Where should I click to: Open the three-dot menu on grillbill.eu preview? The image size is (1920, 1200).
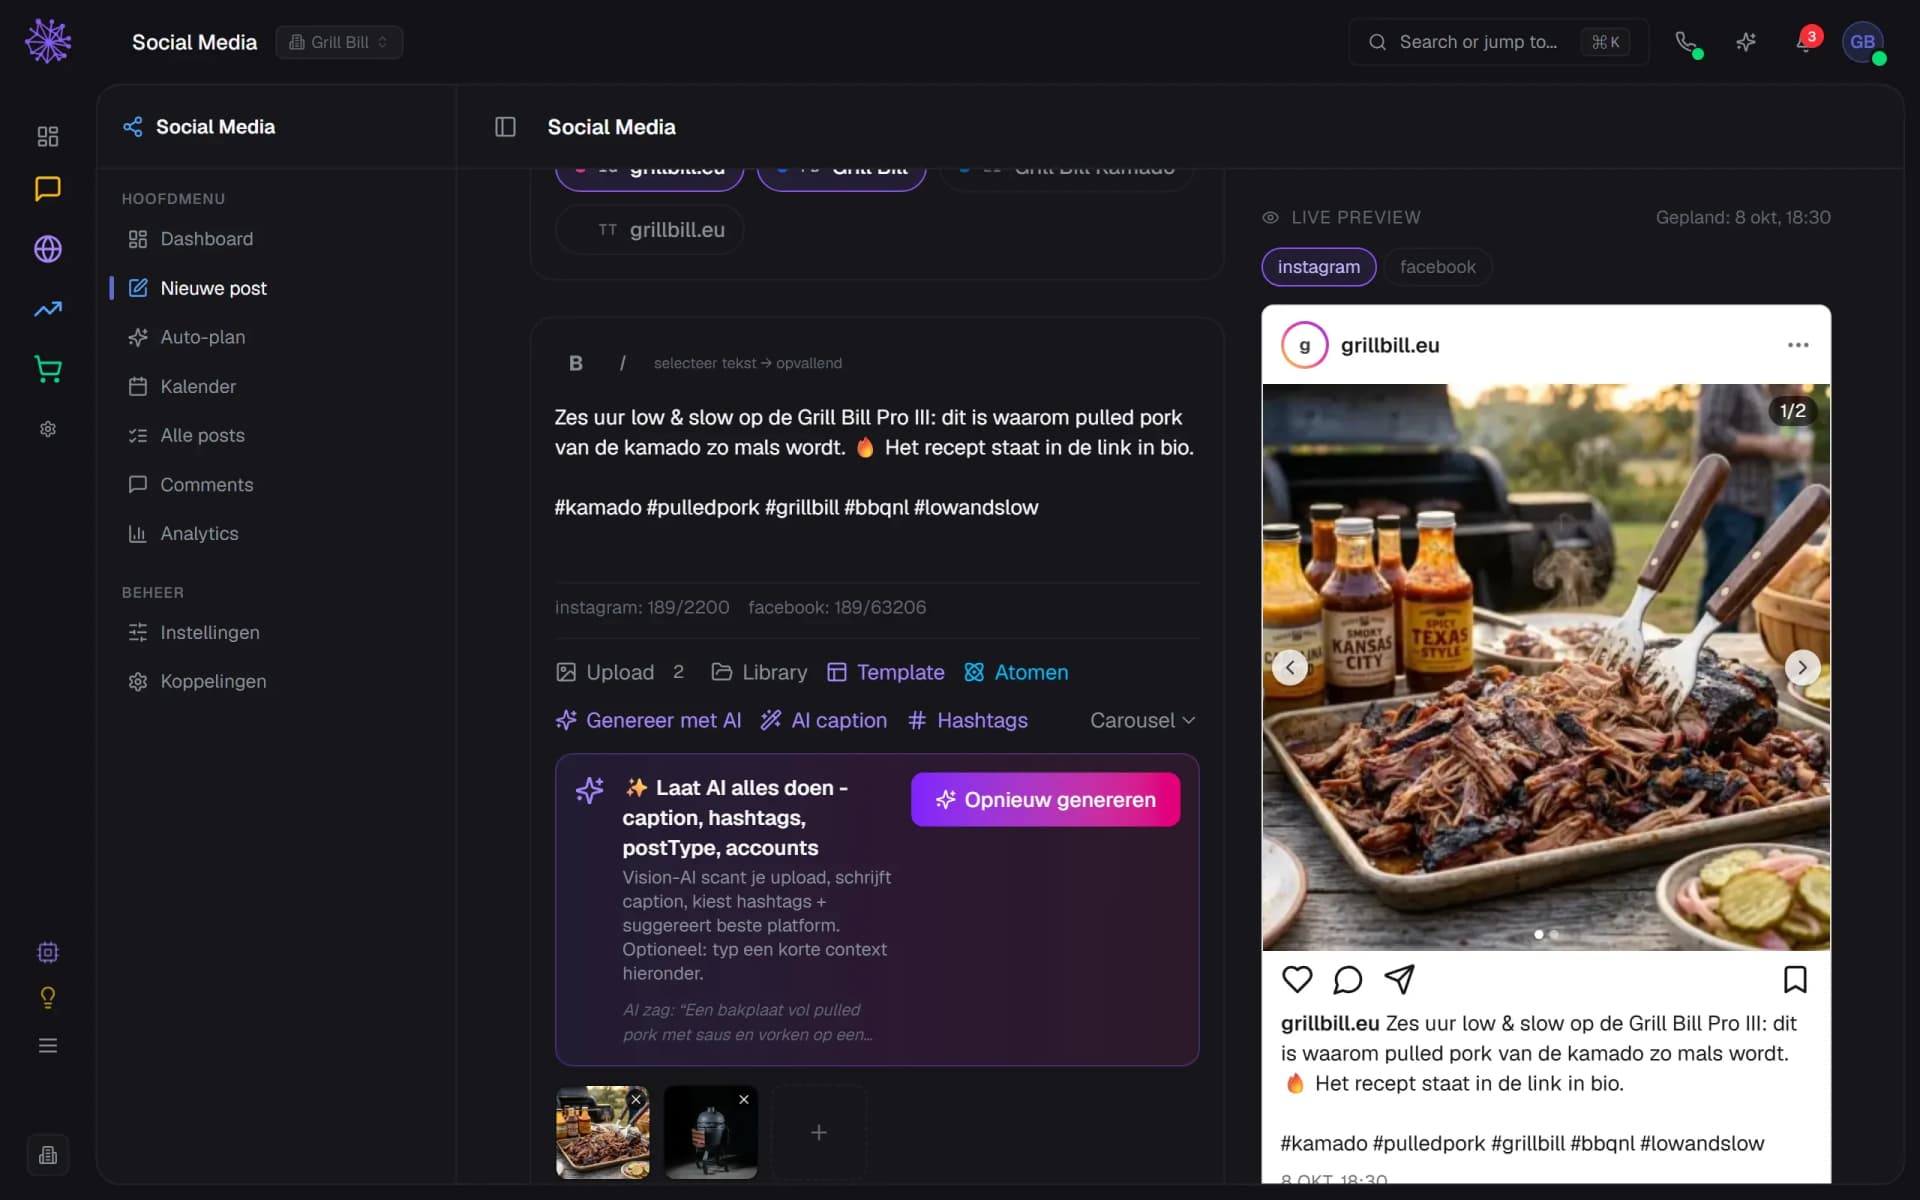pos(1798,345)
